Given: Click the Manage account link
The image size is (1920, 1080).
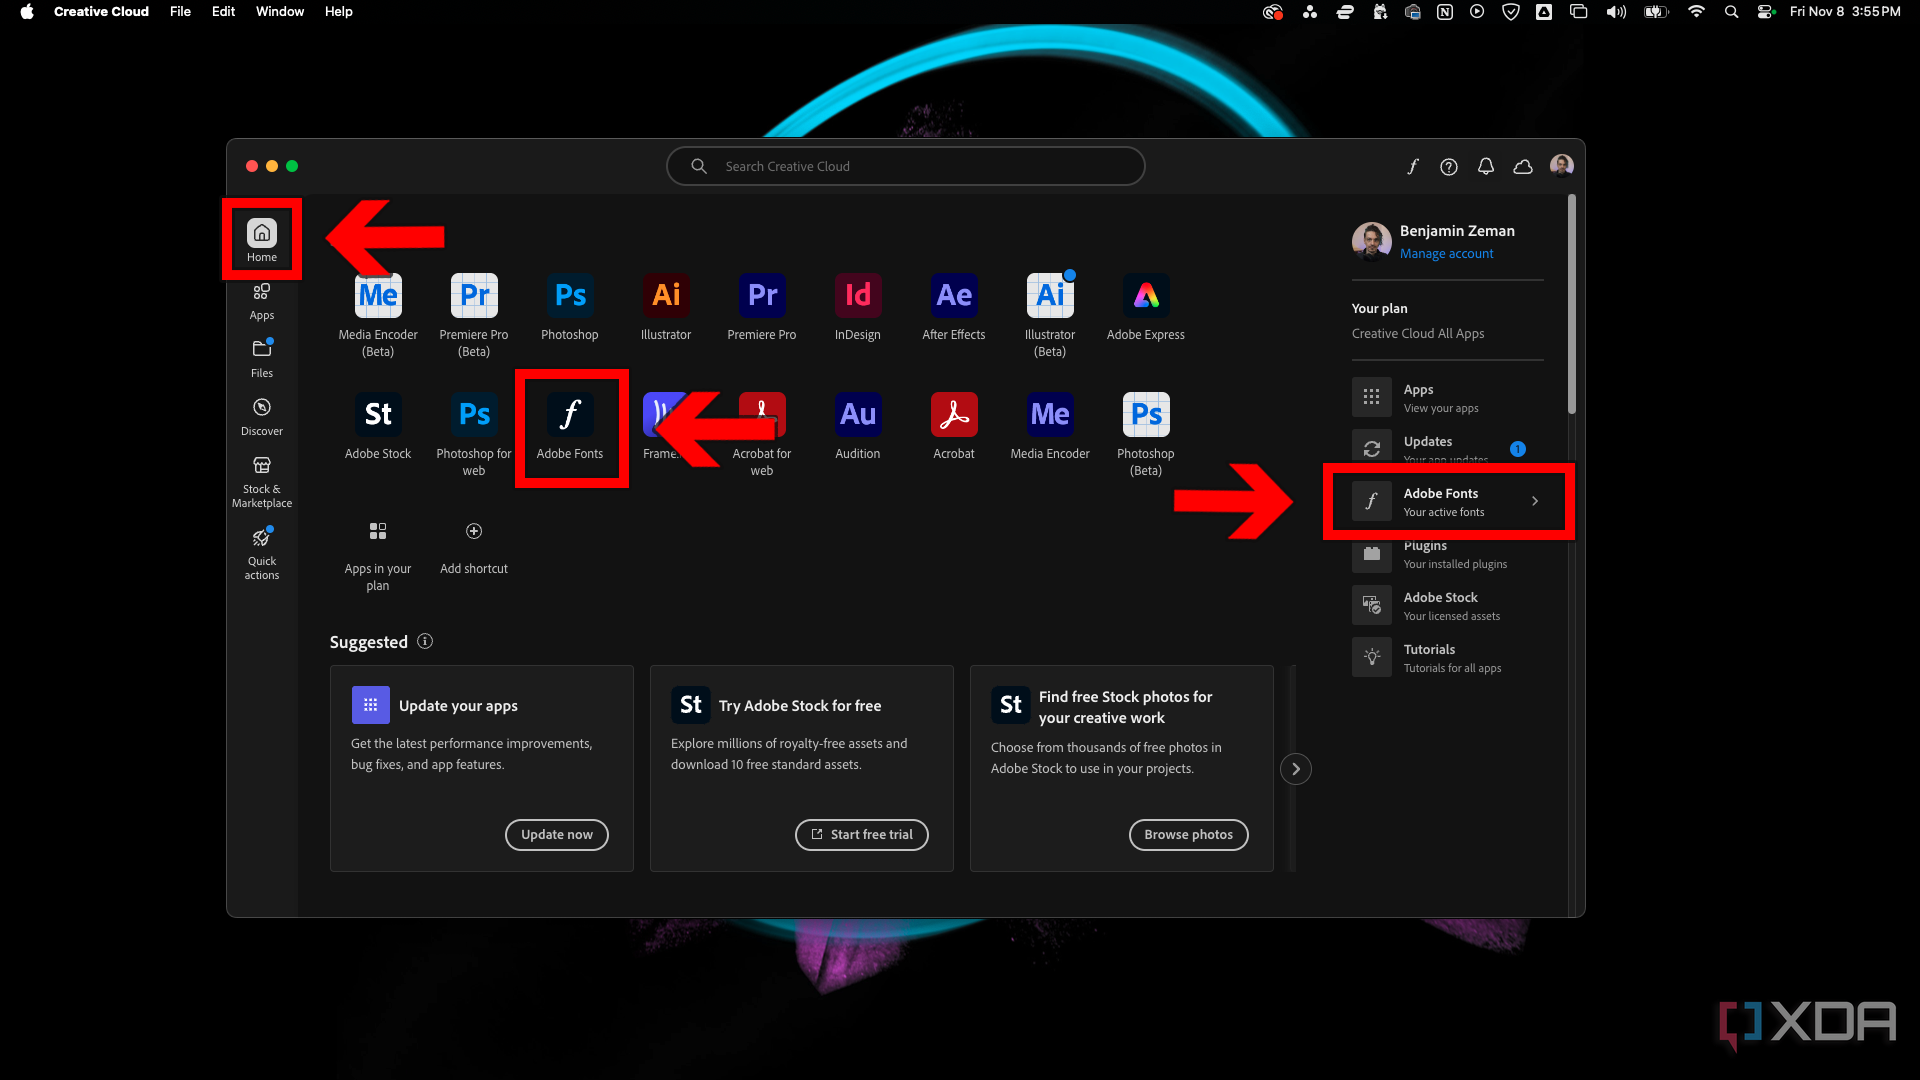Looking at the screenshot, I should tap(1446, 253).
